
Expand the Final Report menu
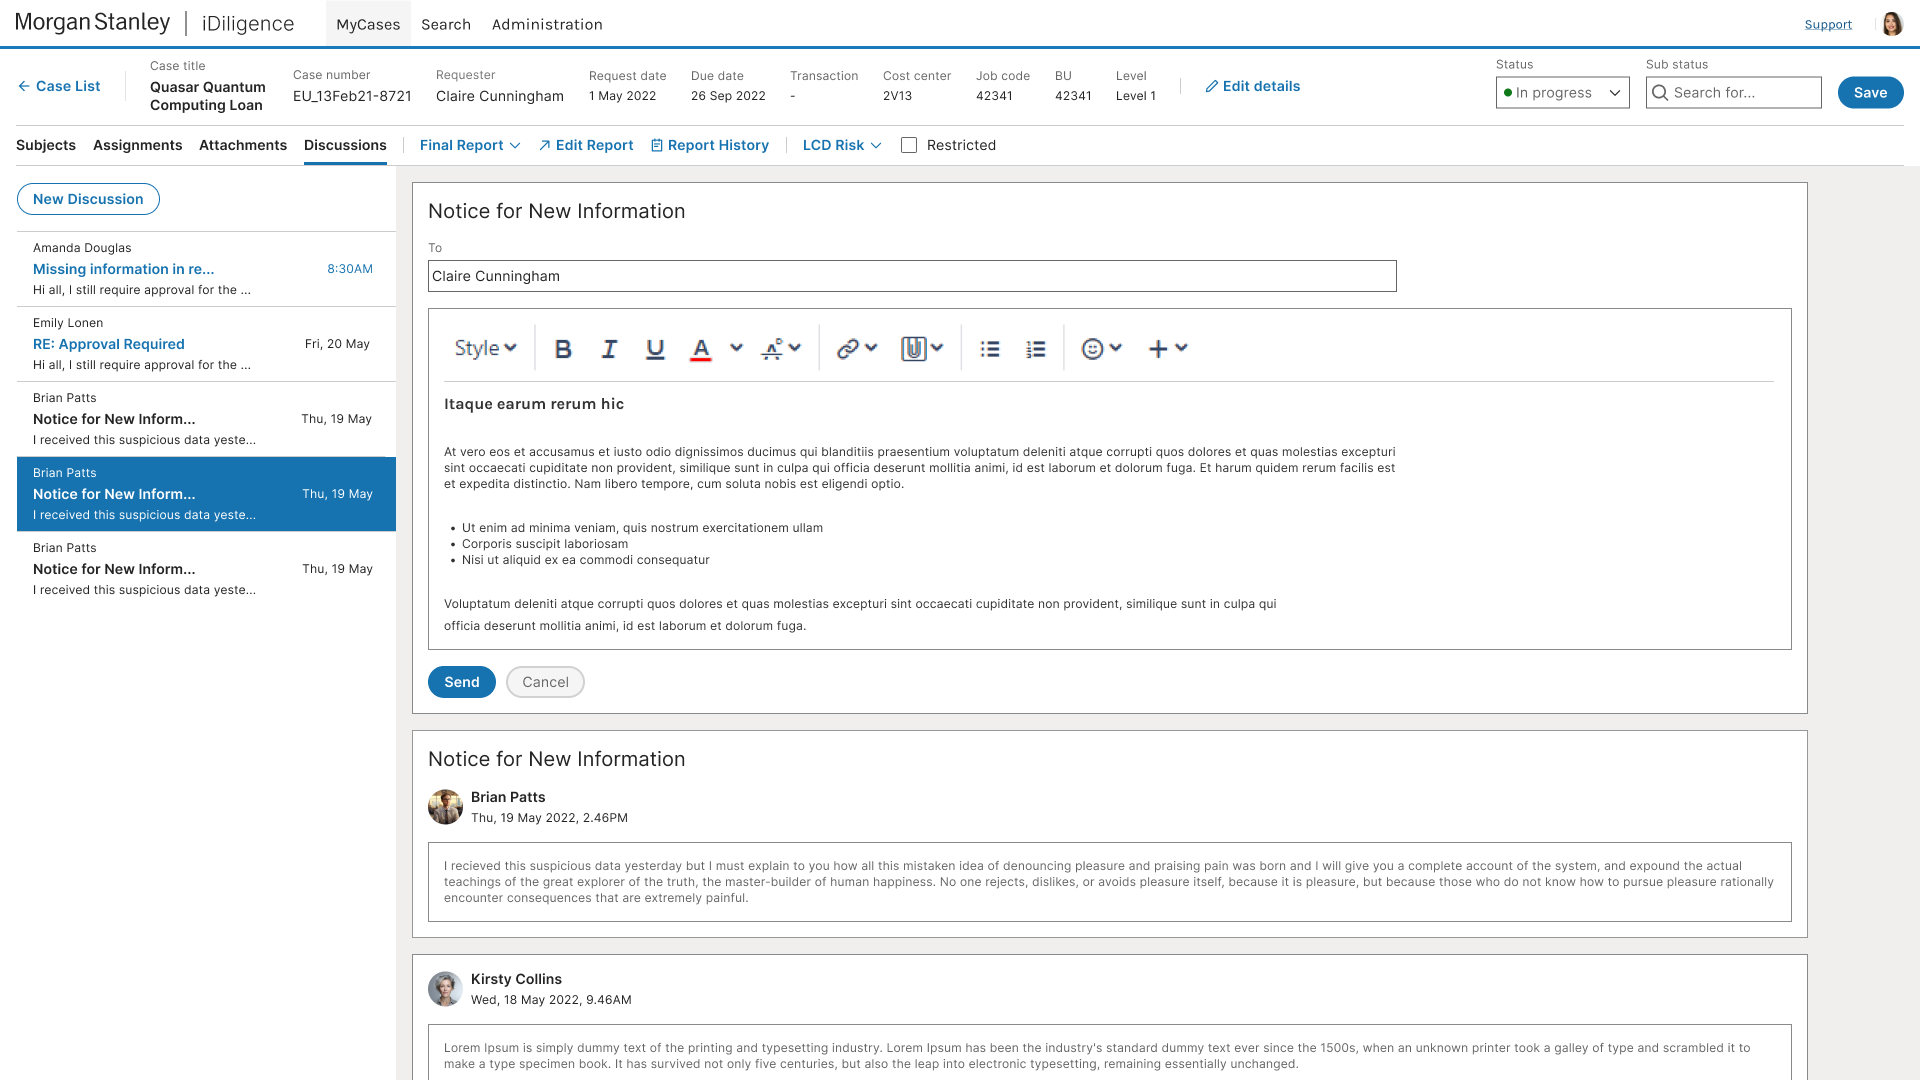(470, 145)
